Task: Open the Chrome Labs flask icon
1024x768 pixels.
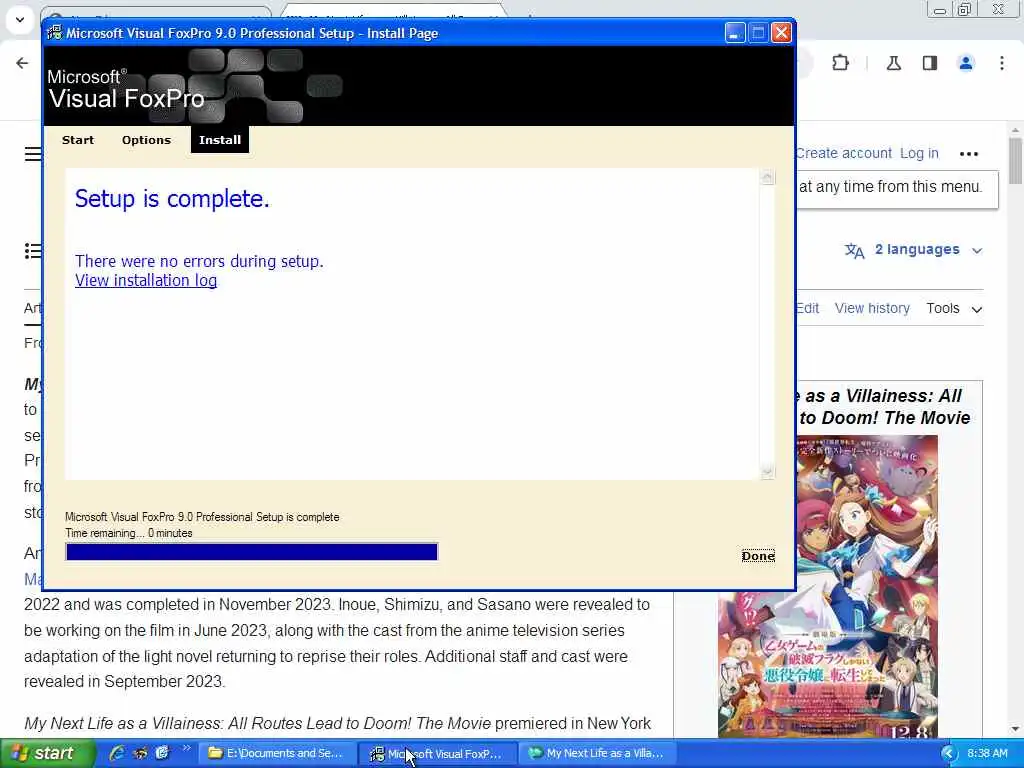Action: [894, 63]
